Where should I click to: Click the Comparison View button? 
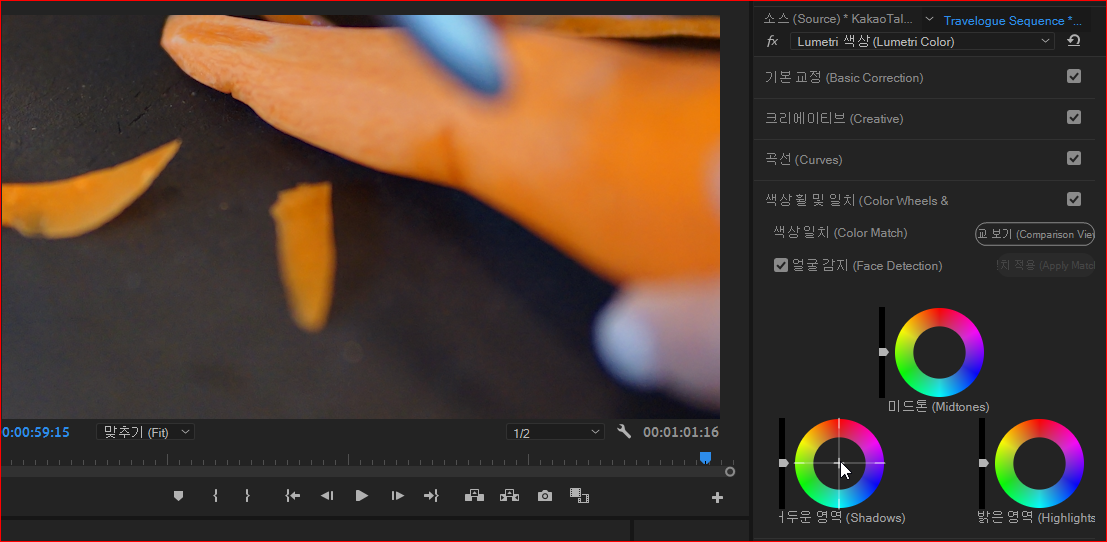click(1035, 234)
